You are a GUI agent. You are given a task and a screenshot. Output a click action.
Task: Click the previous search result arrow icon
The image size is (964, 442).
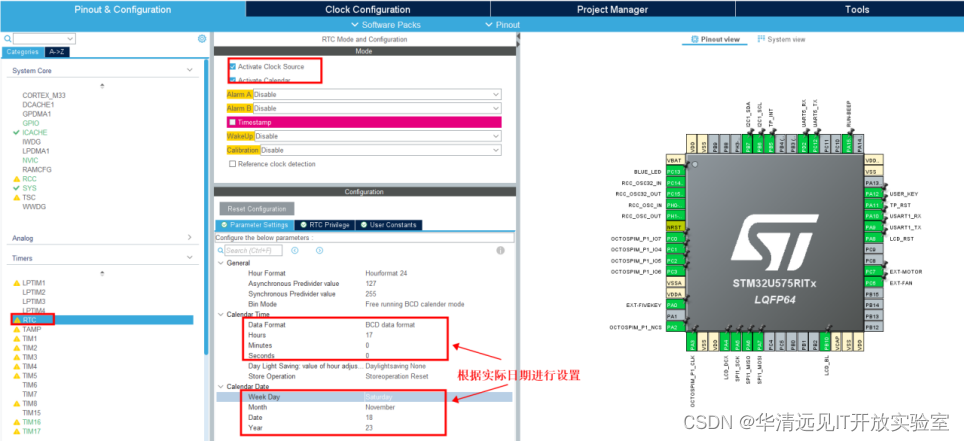tap(294, 250)
